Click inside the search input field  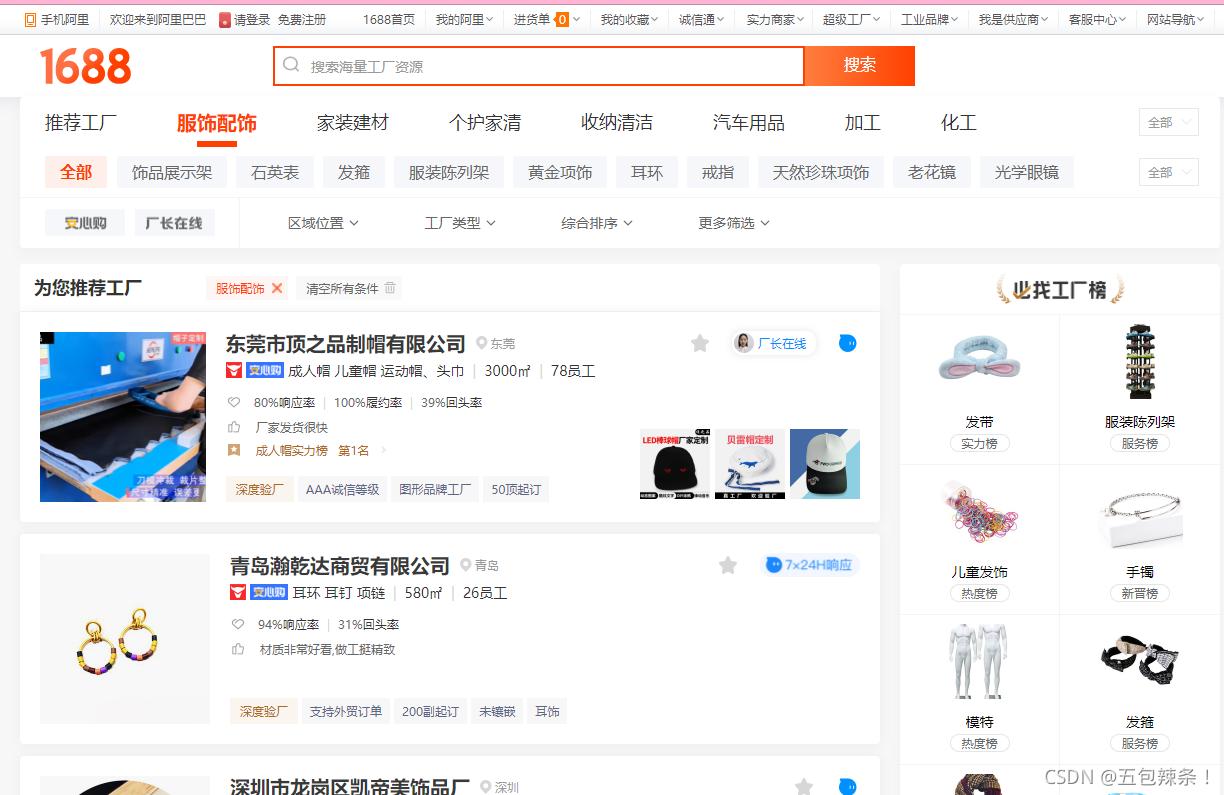click(540, 64)
